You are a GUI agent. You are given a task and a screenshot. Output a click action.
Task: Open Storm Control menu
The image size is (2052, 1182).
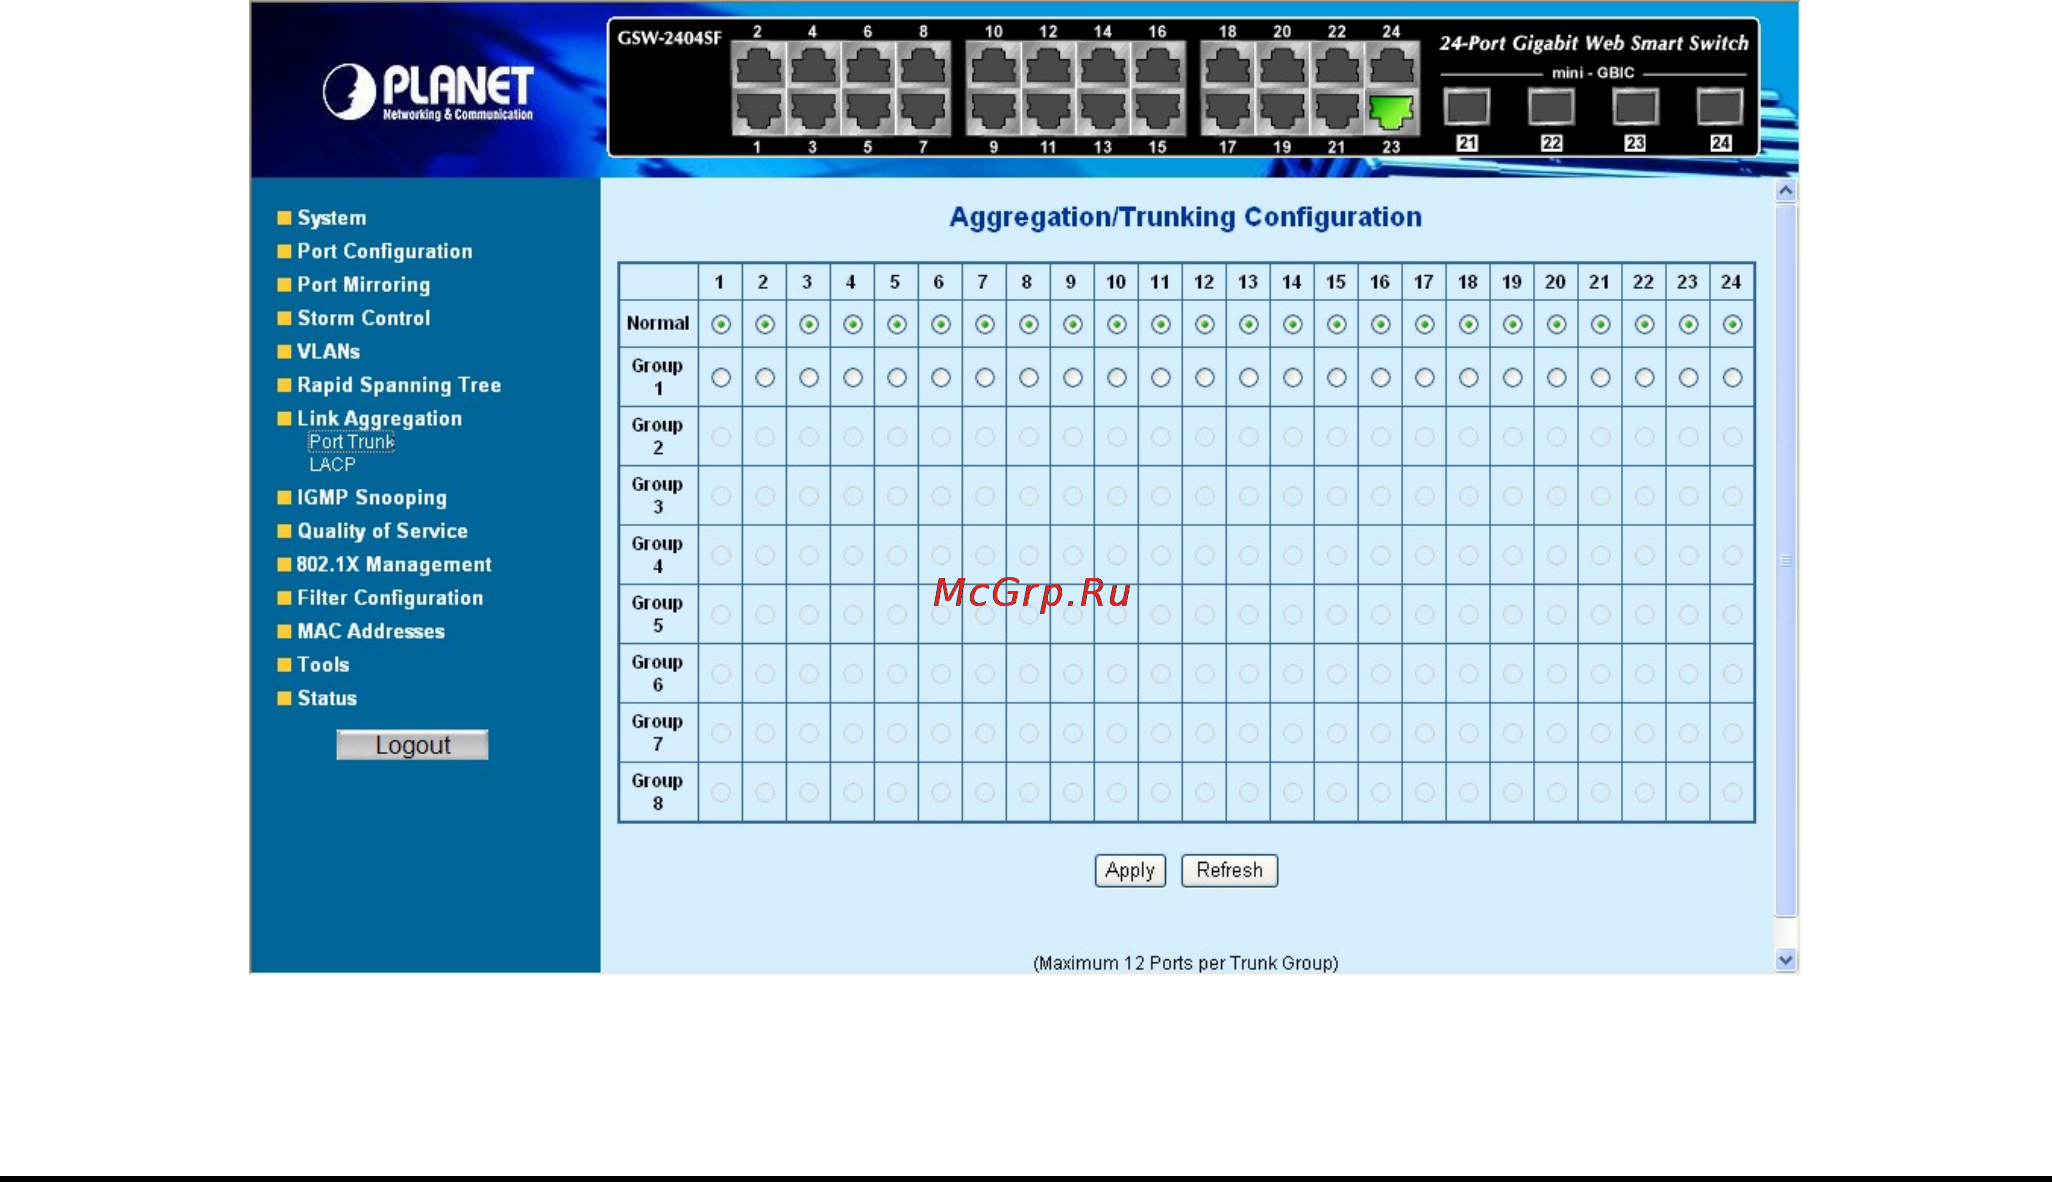363,318
